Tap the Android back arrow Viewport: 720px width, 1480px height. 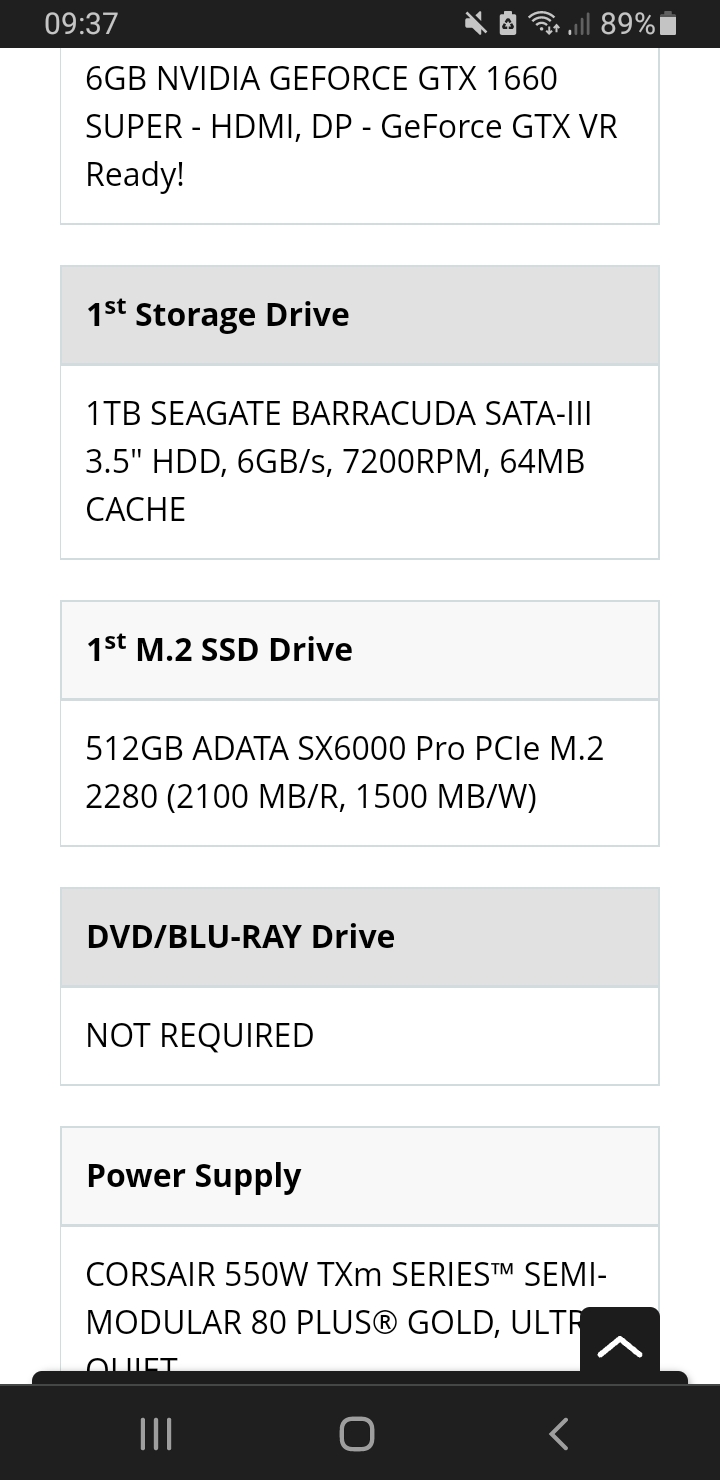coord(560,1434)
